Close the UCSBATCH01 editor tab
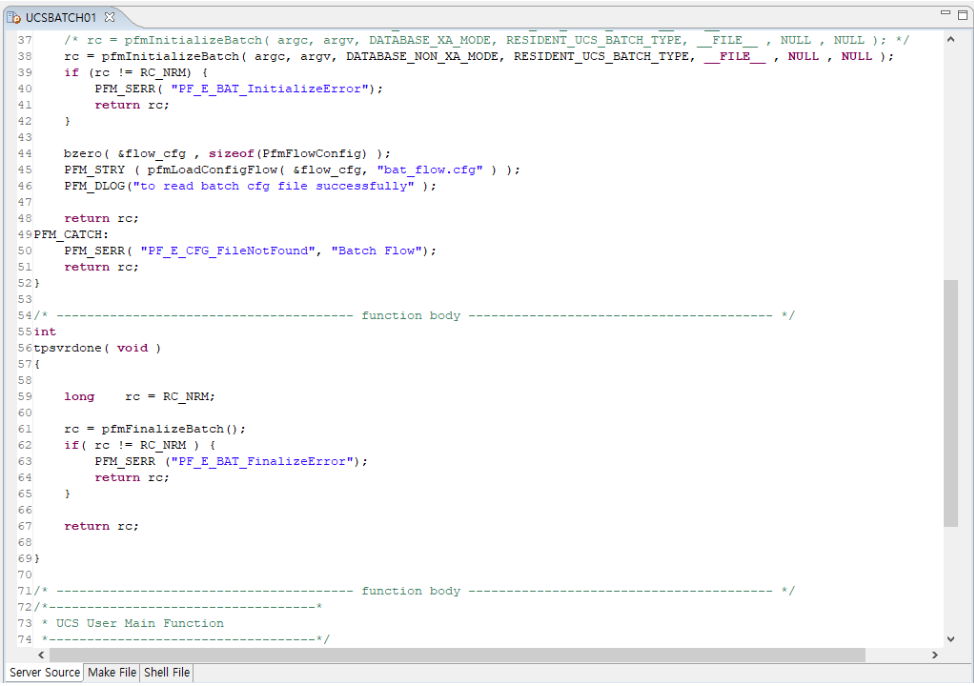This screenshot has height=686, width=974. 110,17
